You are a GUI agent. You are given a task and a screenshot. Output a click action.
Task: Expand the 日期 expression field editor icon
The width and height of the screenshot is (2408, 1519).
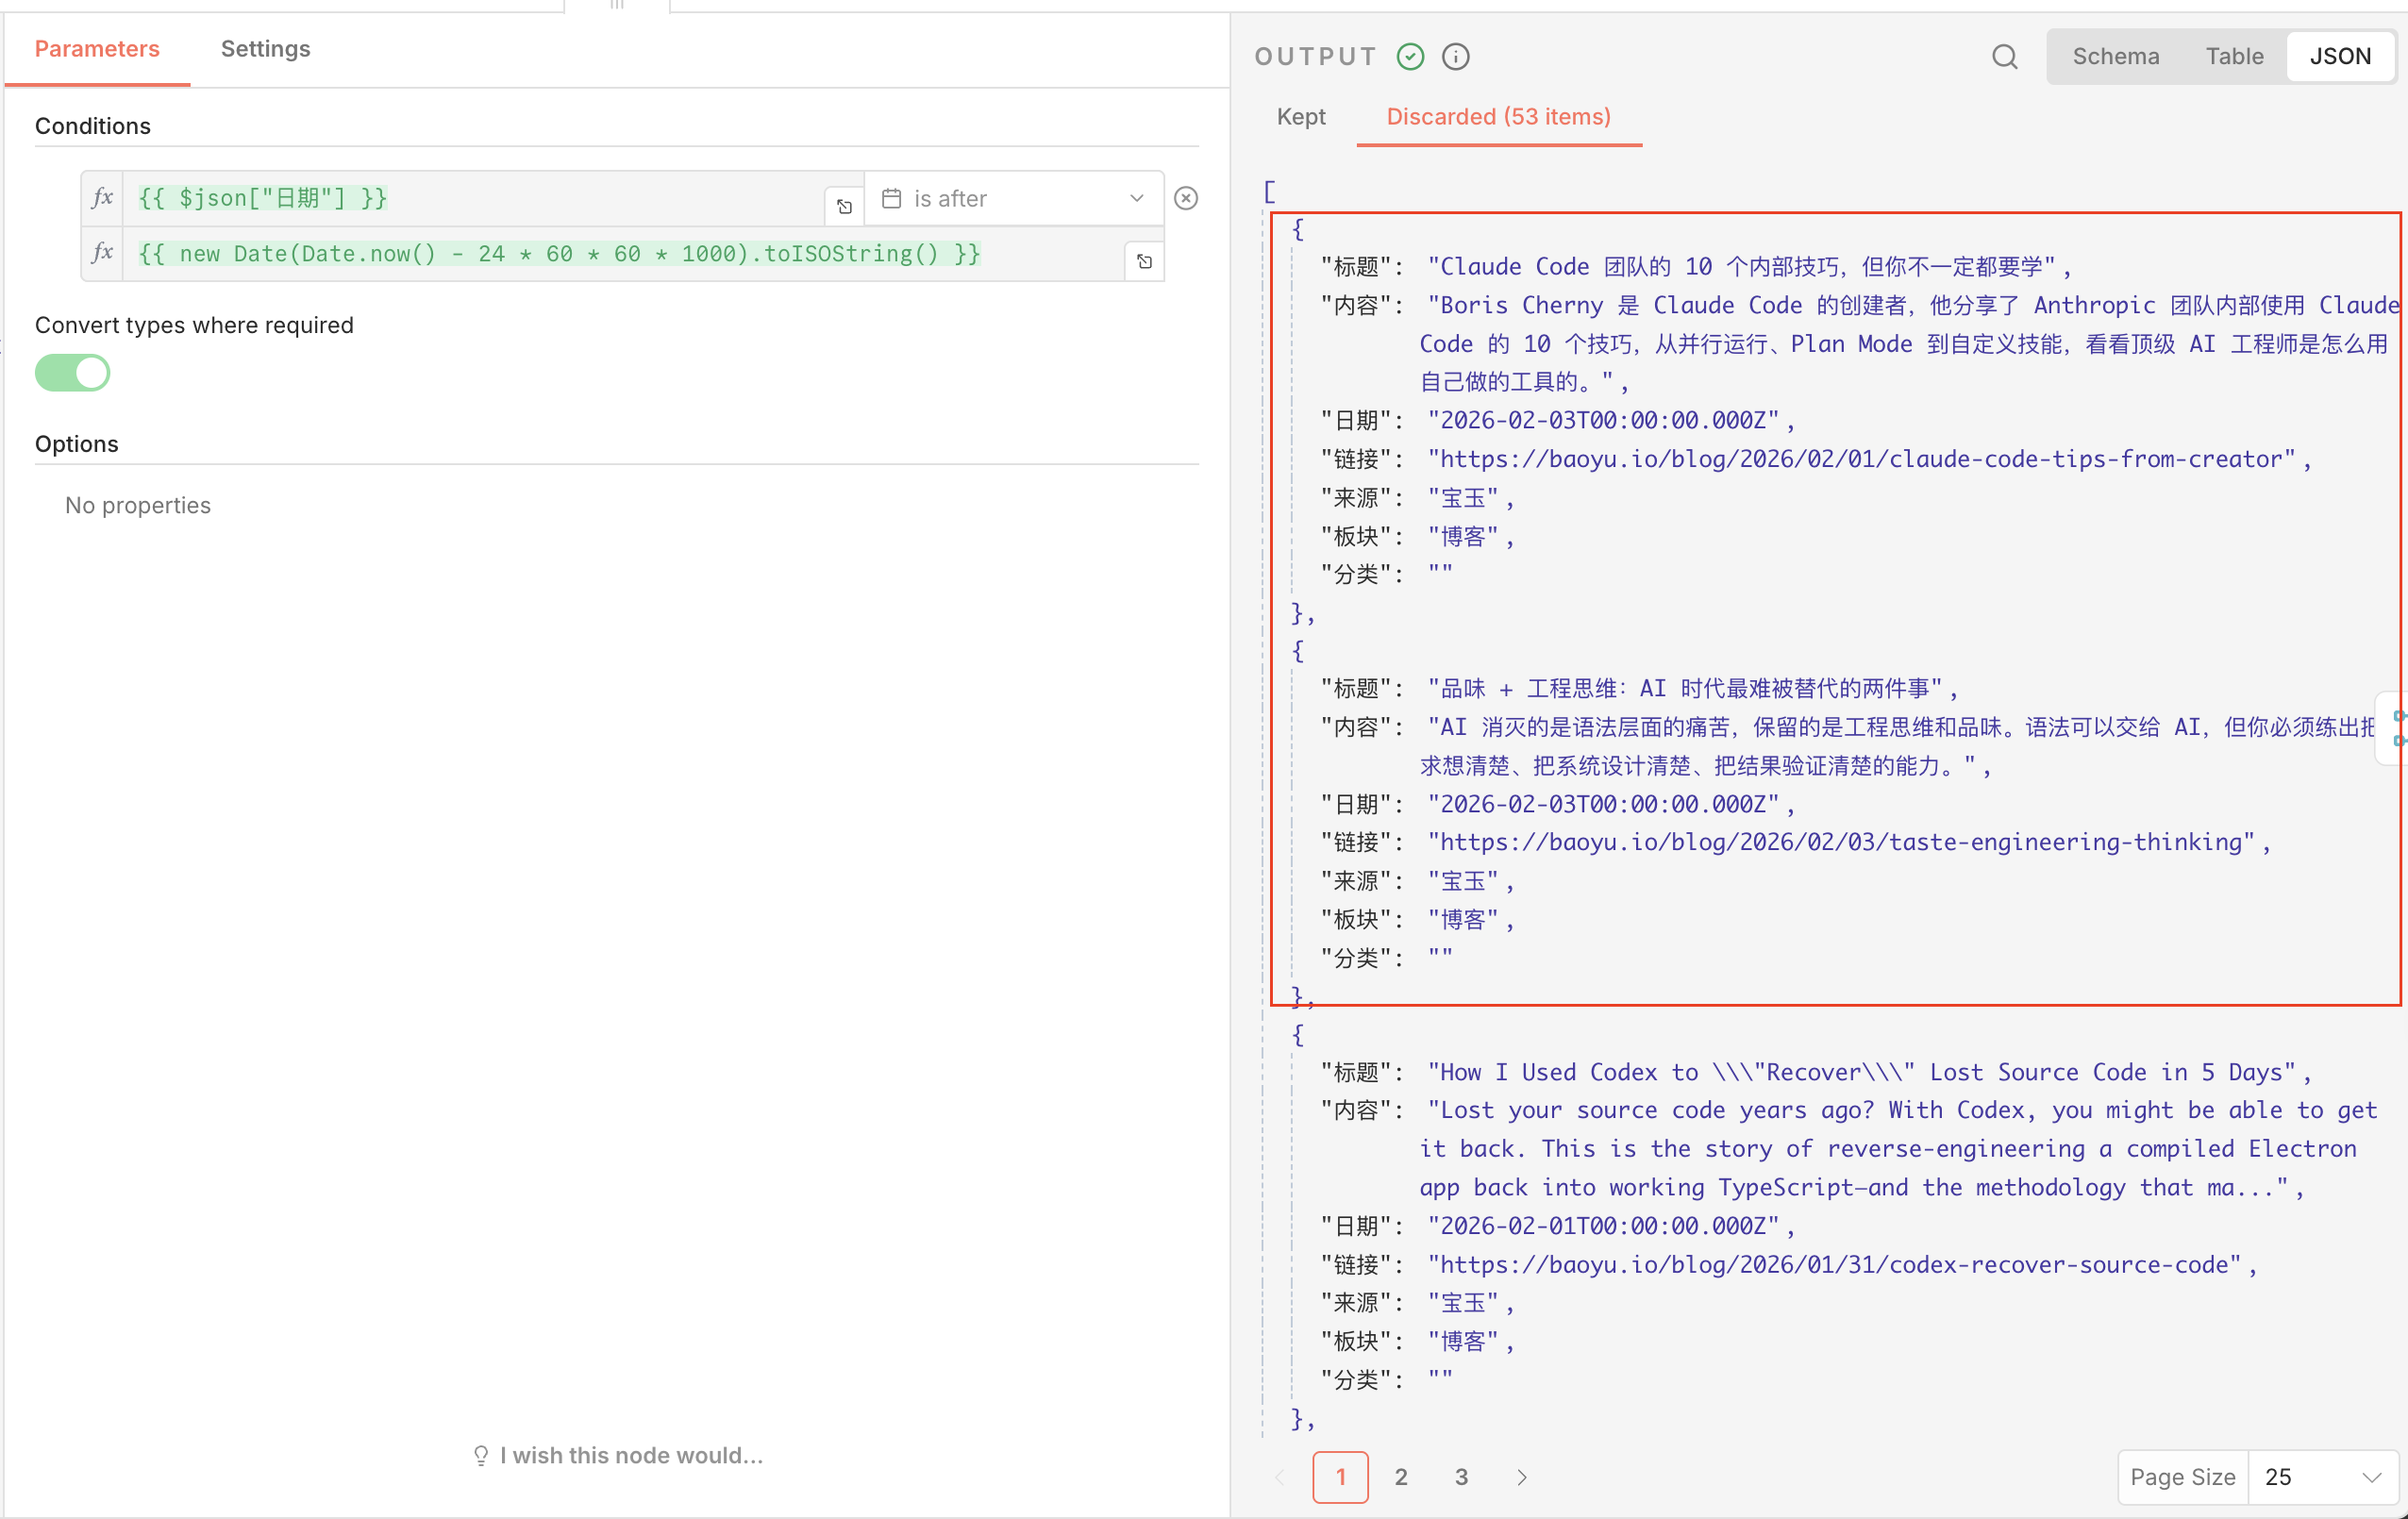pos(844,207)
